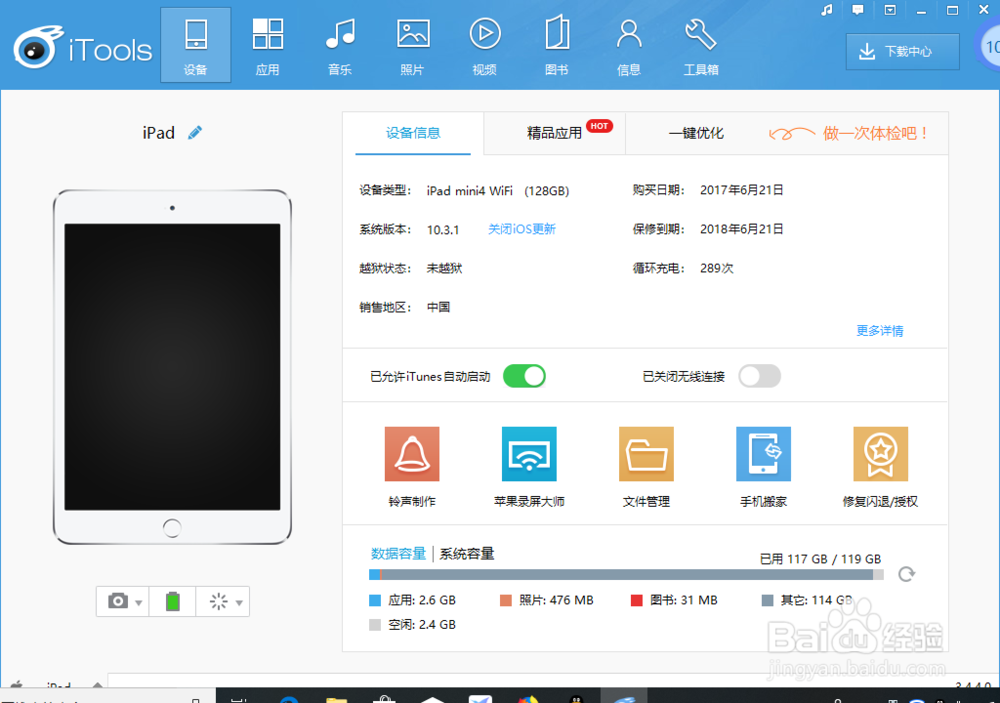Click the gray 空闲 legend swatch
Image resolution: width=1000 pixels, height=703 pixels.
point(375,625)
